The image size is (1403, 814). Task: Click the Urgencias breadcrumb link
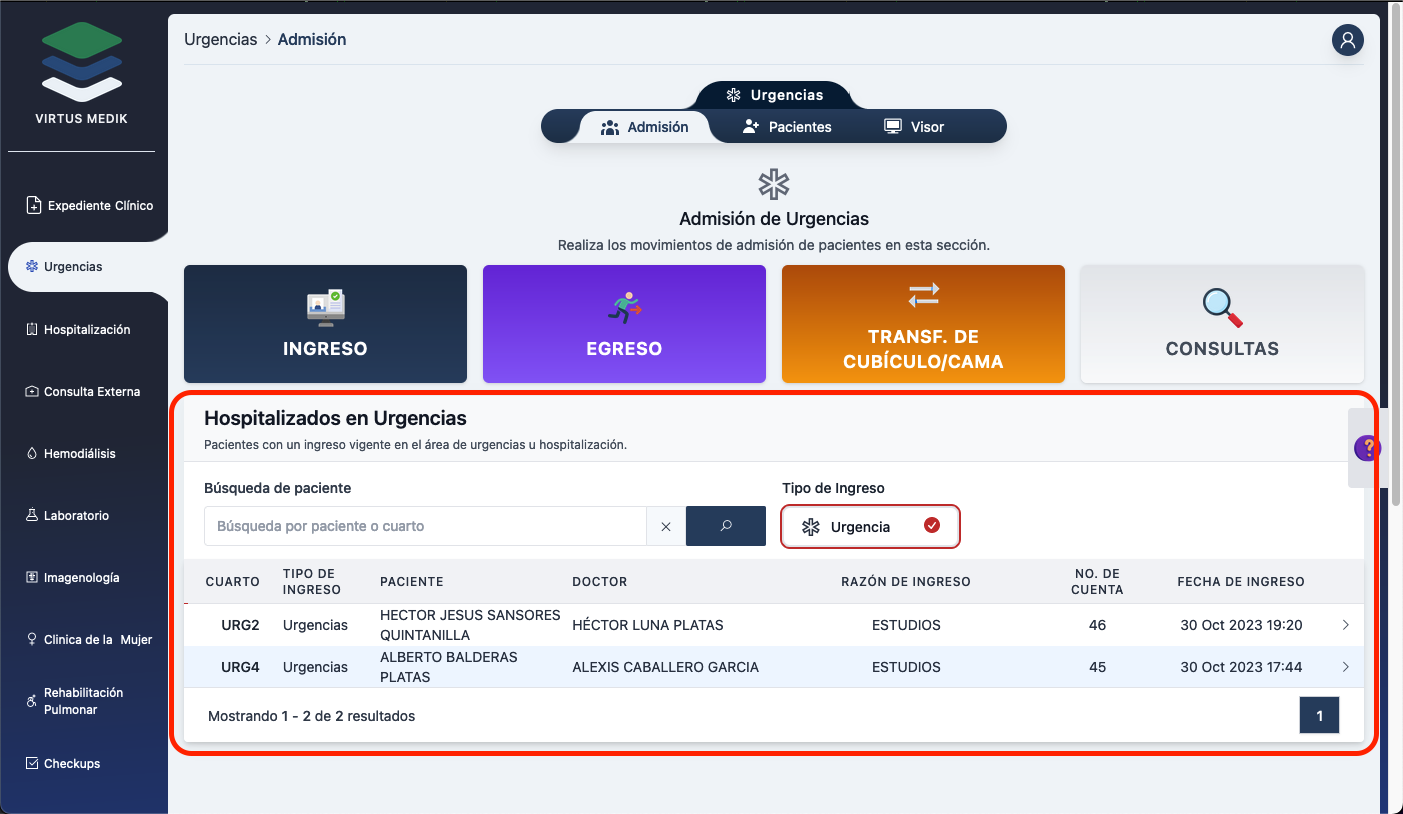click(220, 40)
